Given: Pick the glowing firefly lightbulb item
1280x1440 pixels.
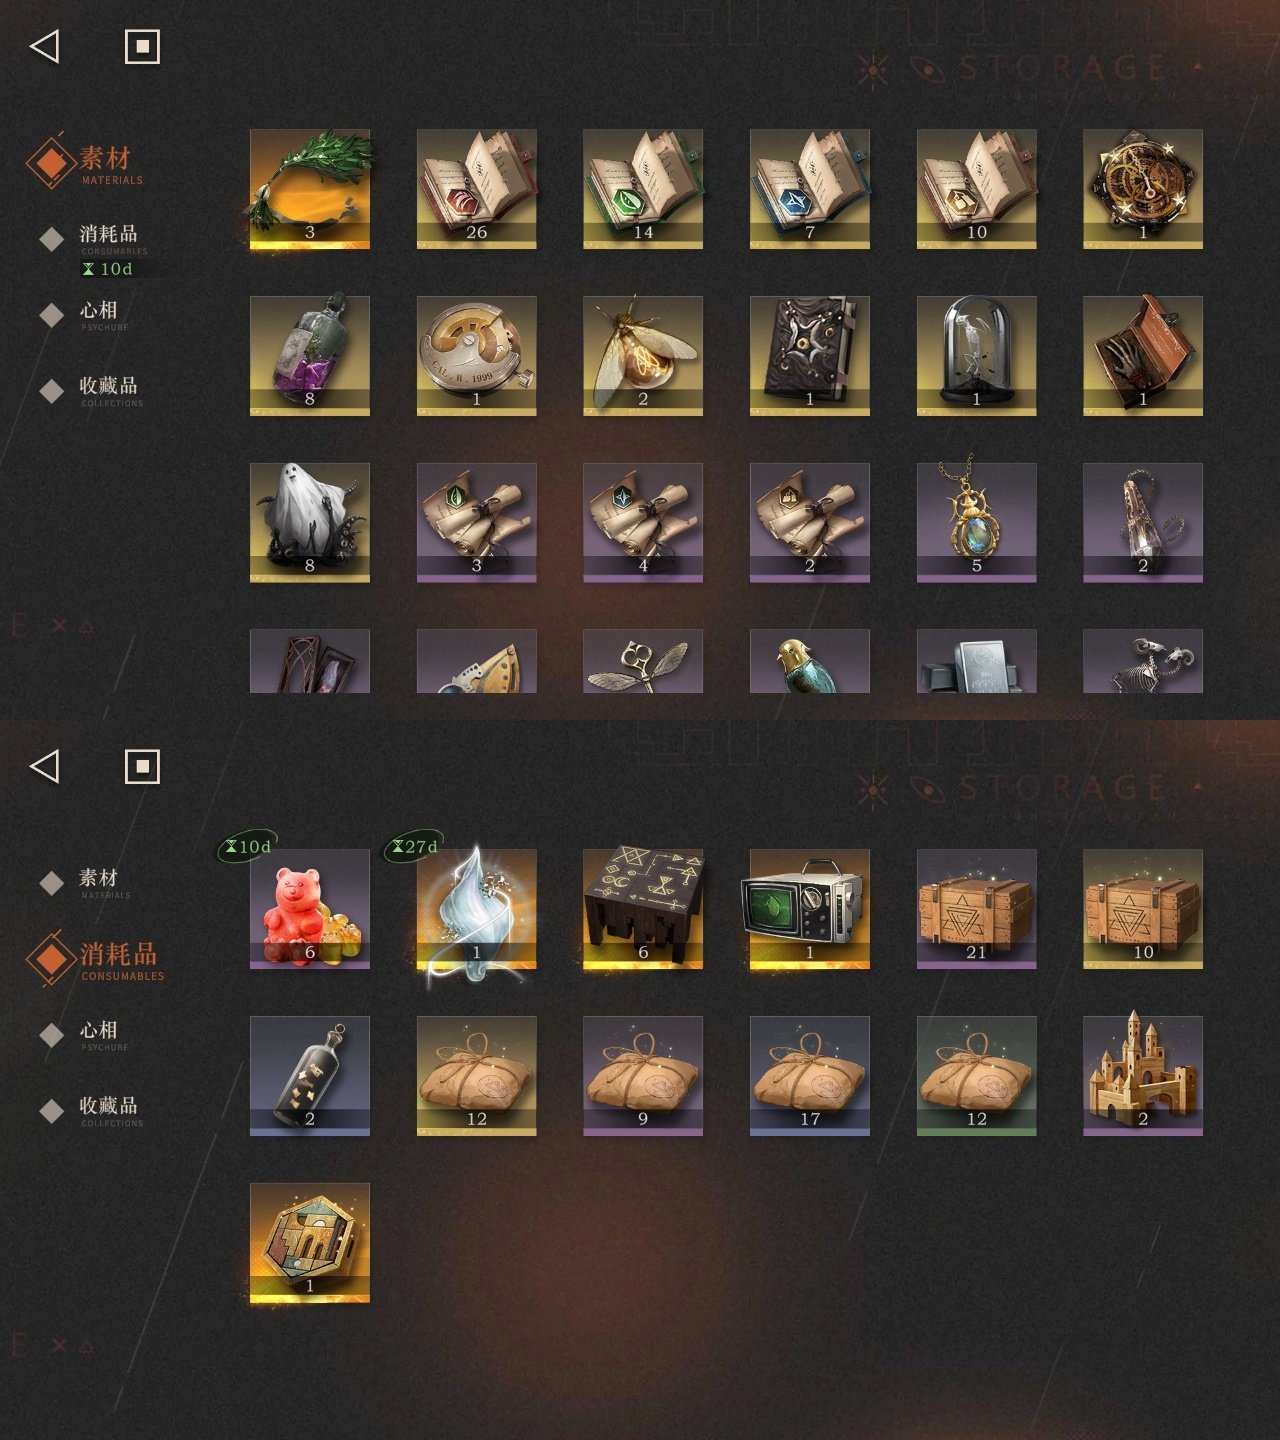Looking at the screenshot, I should 643,356.
